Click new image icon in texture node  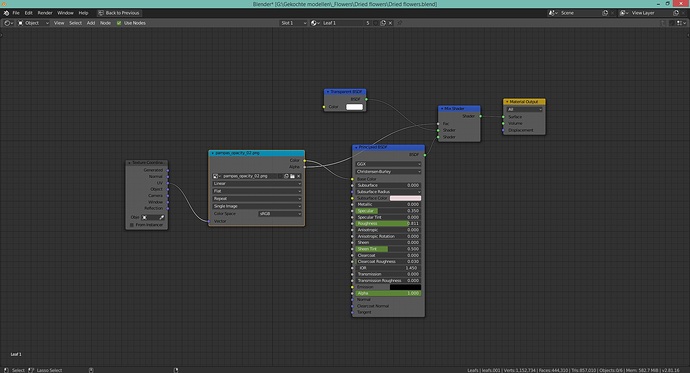point(286,176)
